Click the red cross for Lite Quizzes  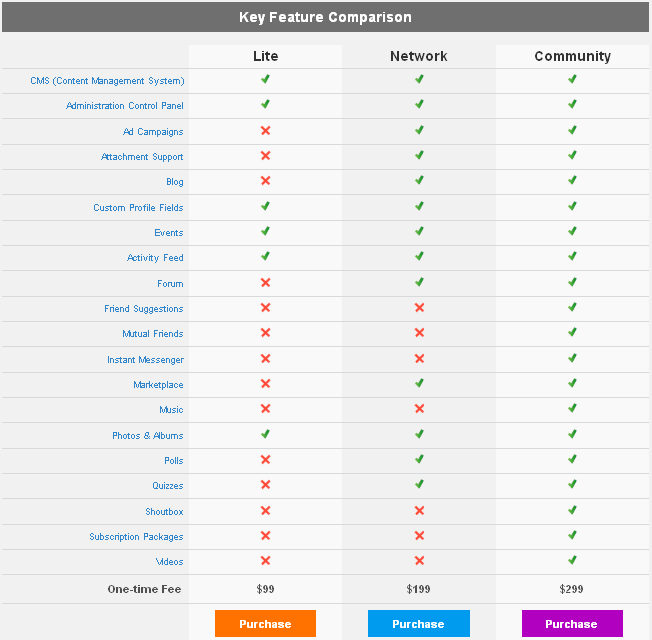(266, 486)
